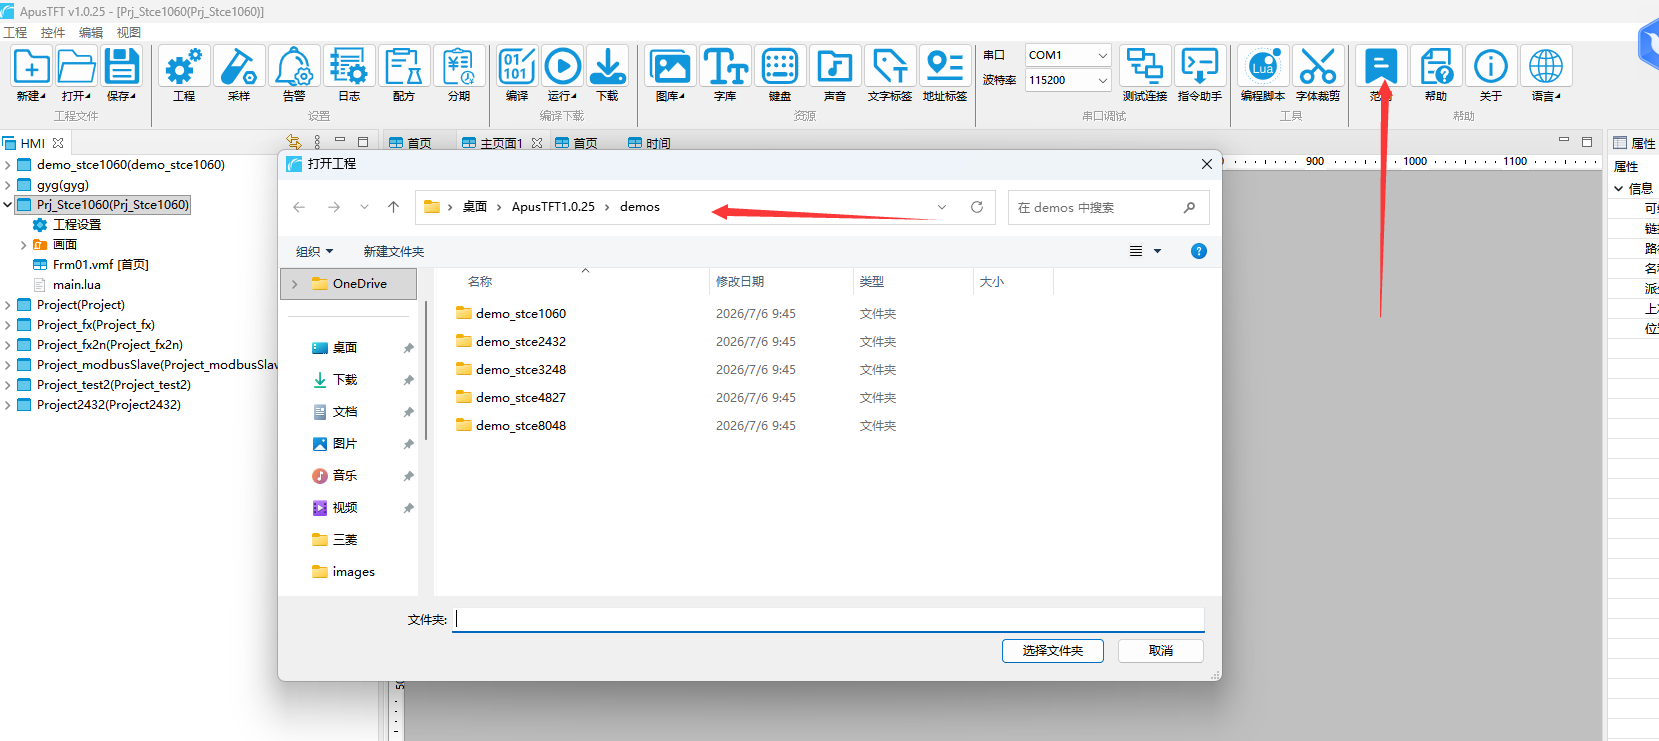Click the 取消 cancel button
This screenshot has height=741, width=1659.
[x=1161, y=651]
